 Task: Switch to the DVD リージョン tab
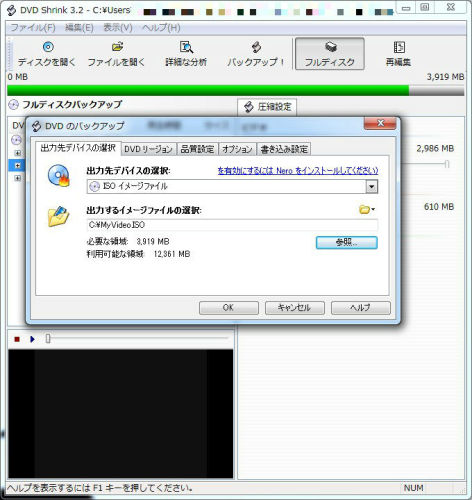coord(148,149)
